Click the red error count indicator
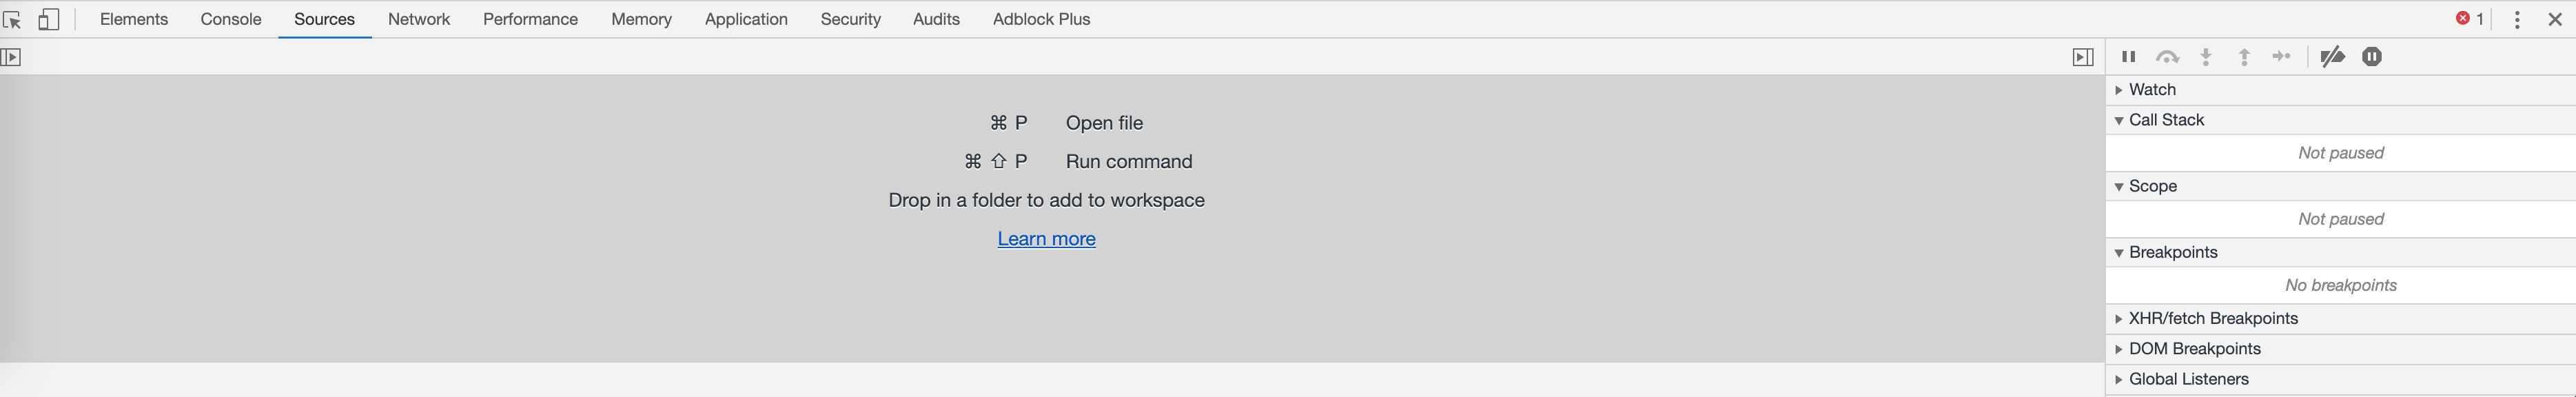Viewport: 2576px width, 397px height. [2470, 19]
